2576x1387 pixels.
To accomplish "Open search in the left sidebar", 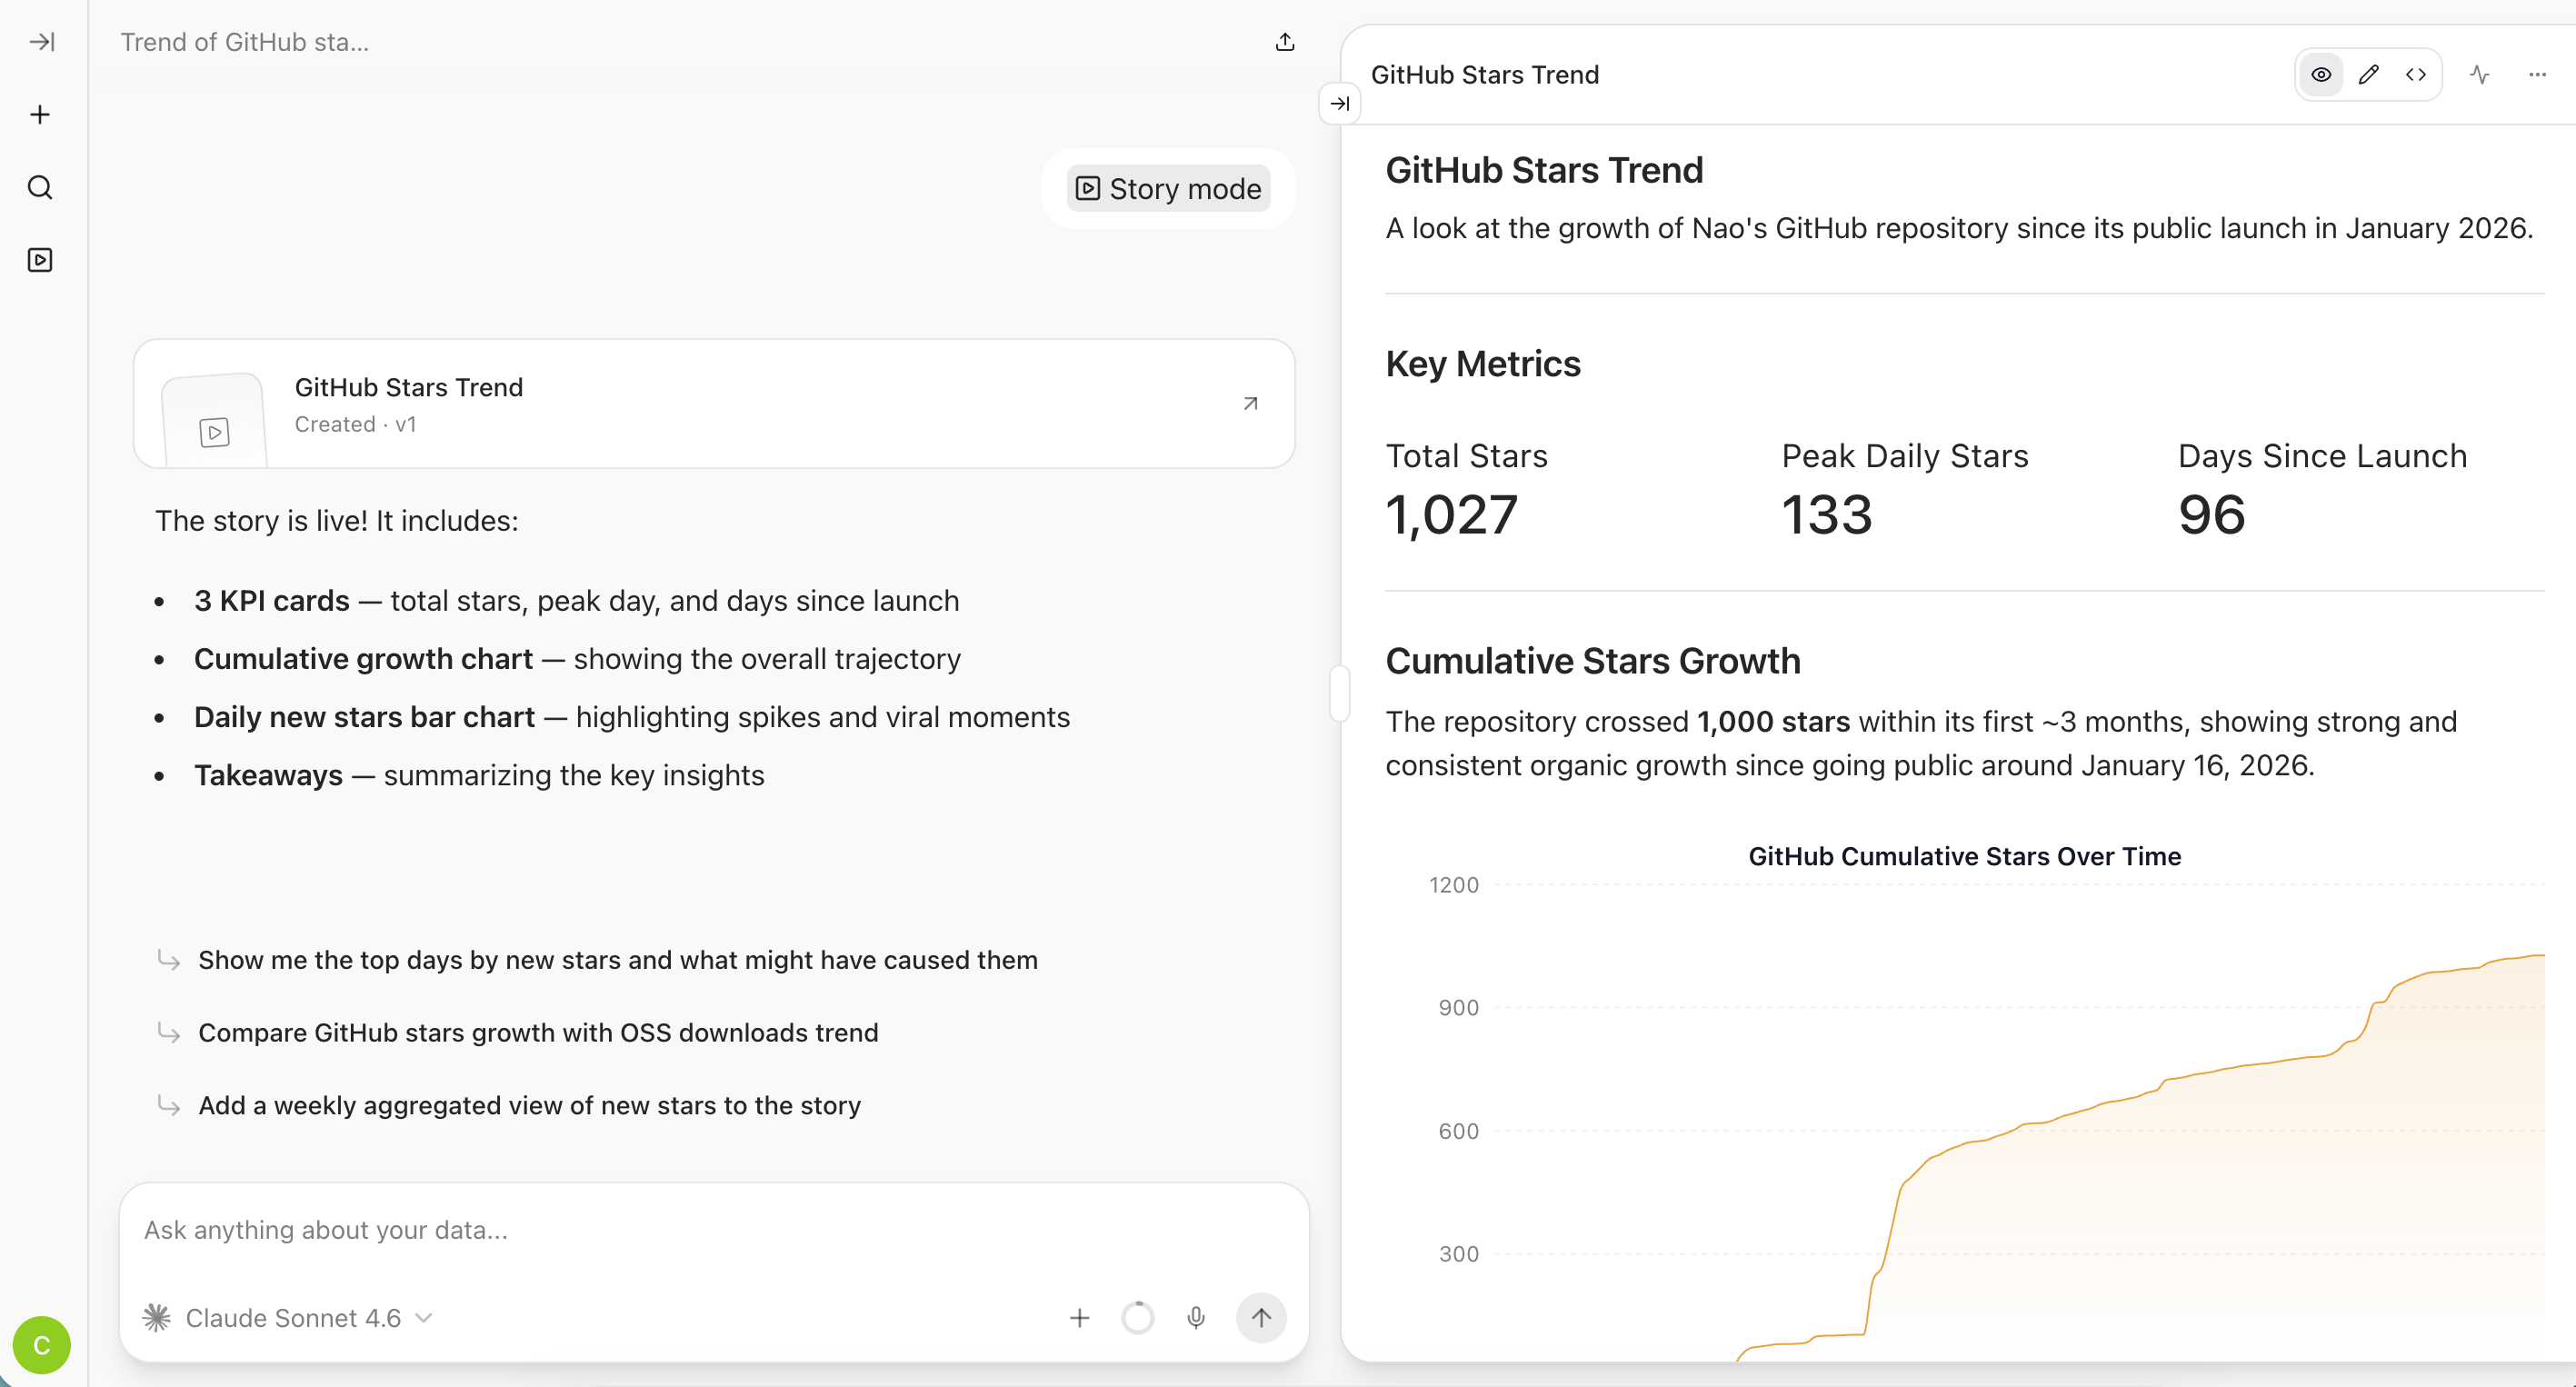I will coord(40,187).
